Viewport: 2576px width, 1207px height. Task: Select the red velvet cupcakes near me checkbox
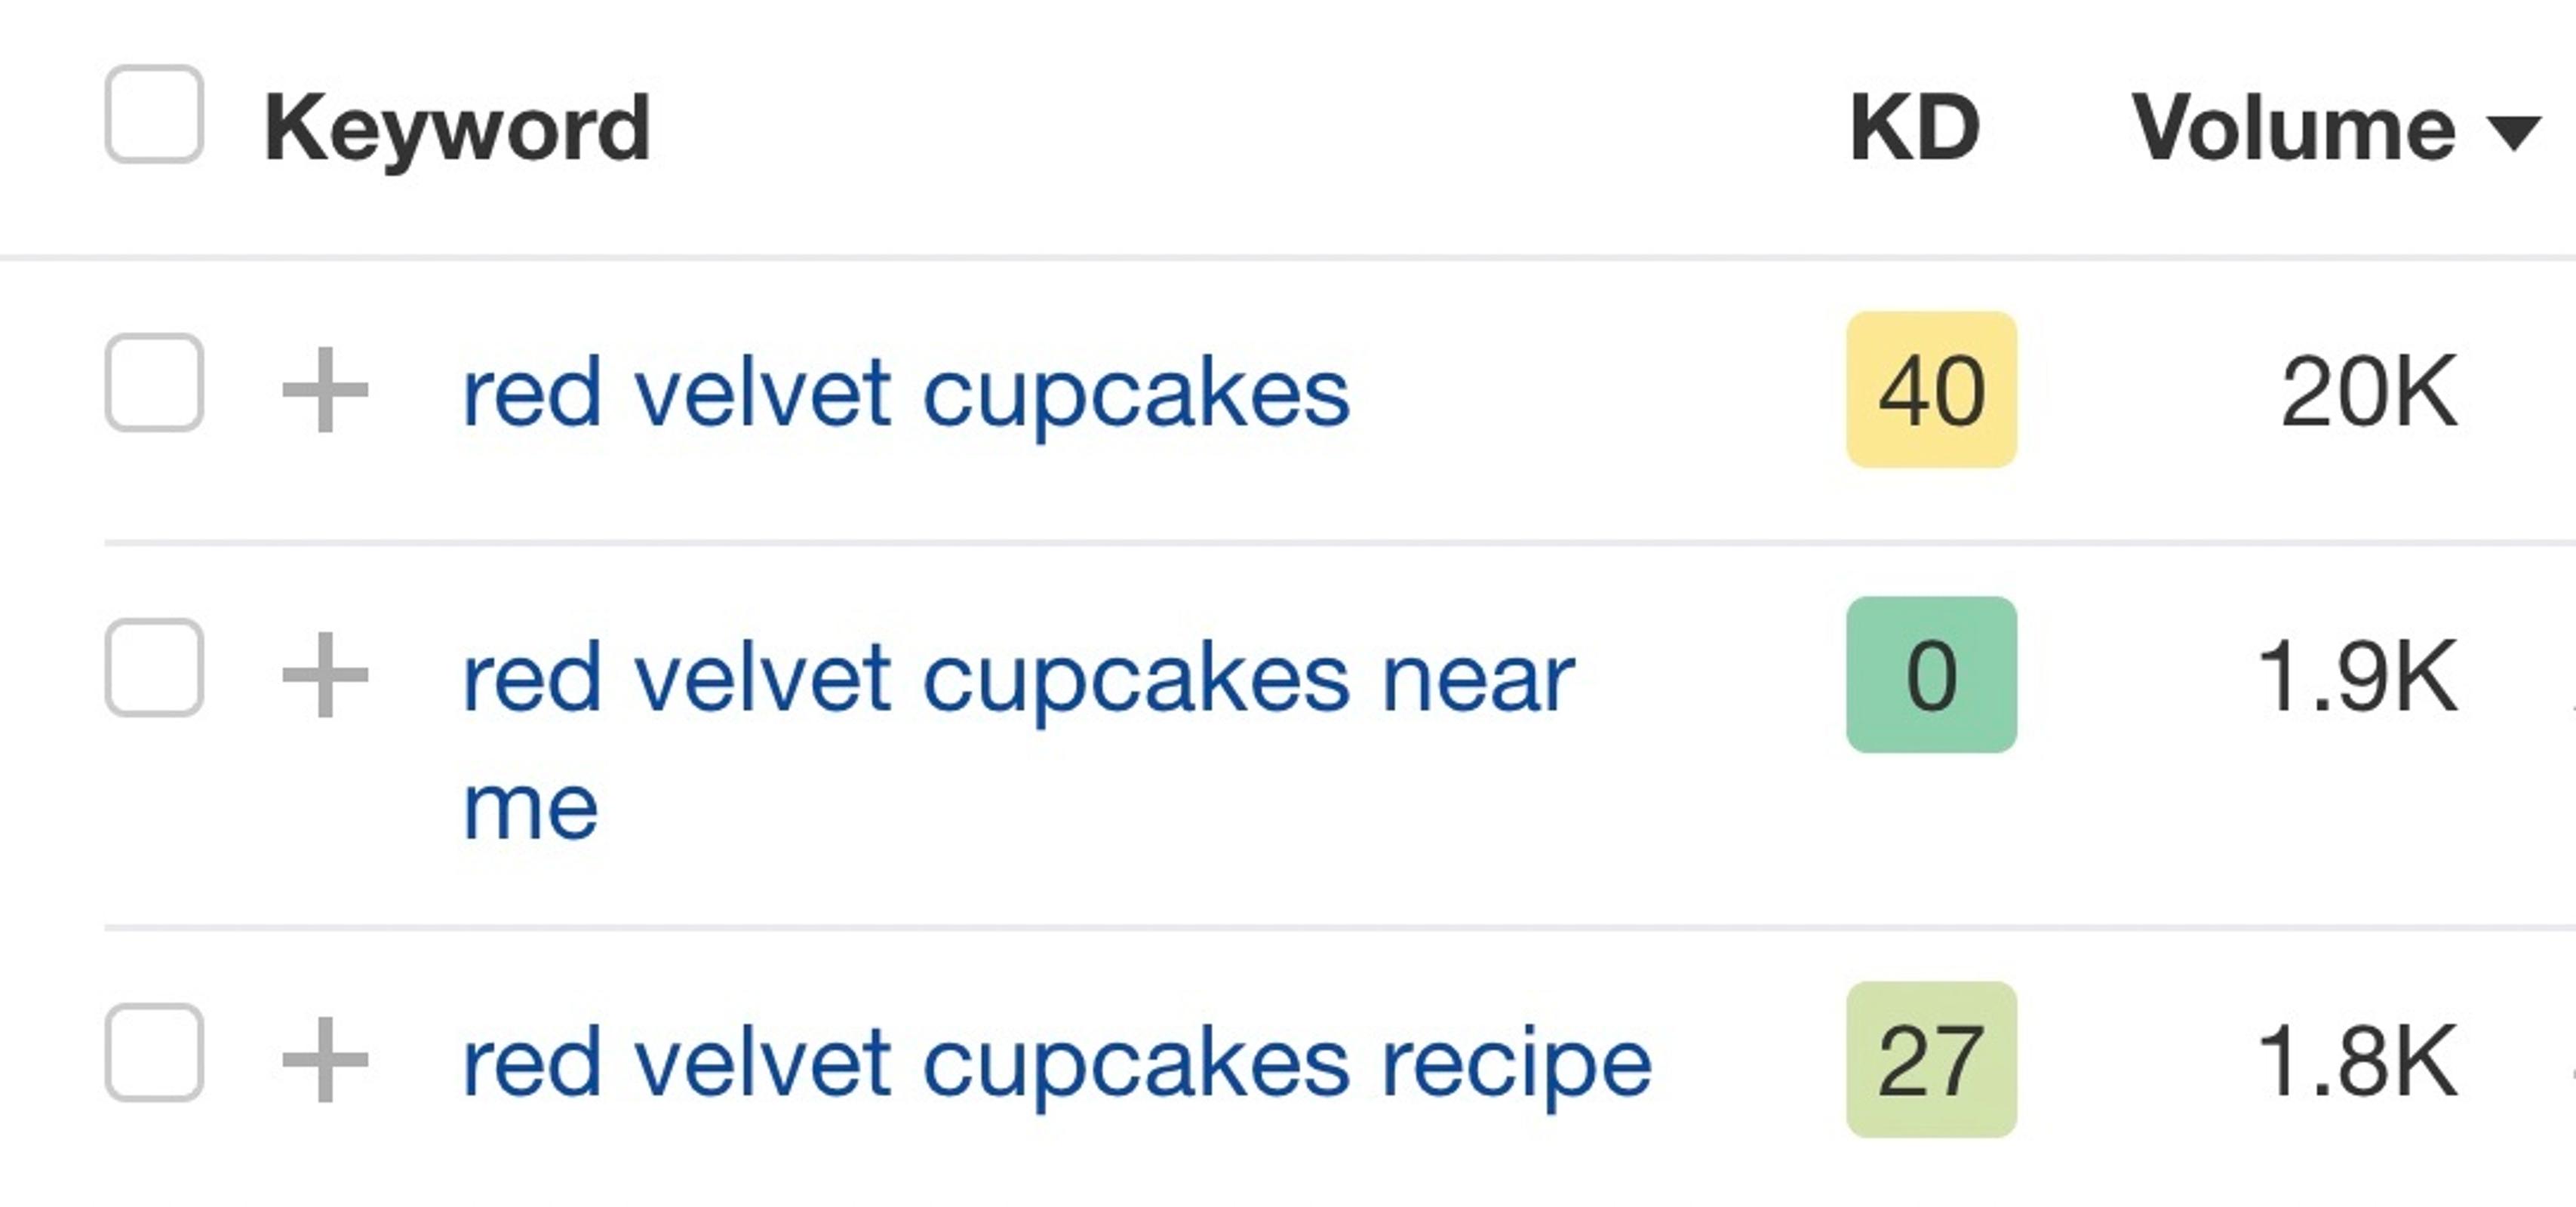coord(154,667)
